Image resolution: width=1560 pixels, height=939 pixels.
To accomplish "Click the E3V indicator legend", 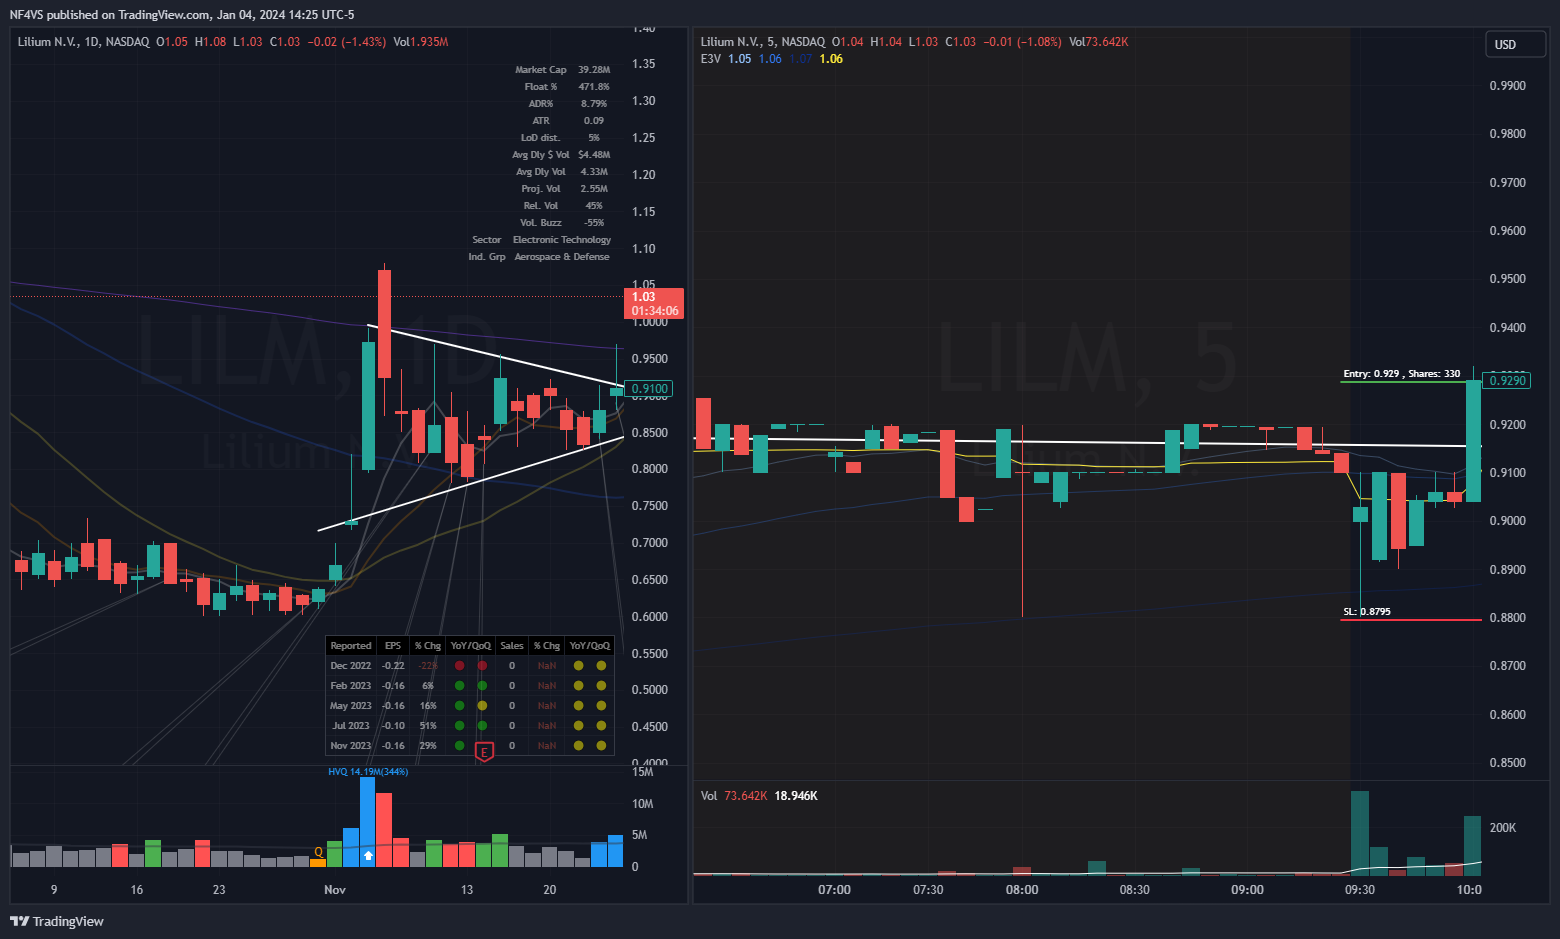I will pyautogui.click(x=711, y=59).
